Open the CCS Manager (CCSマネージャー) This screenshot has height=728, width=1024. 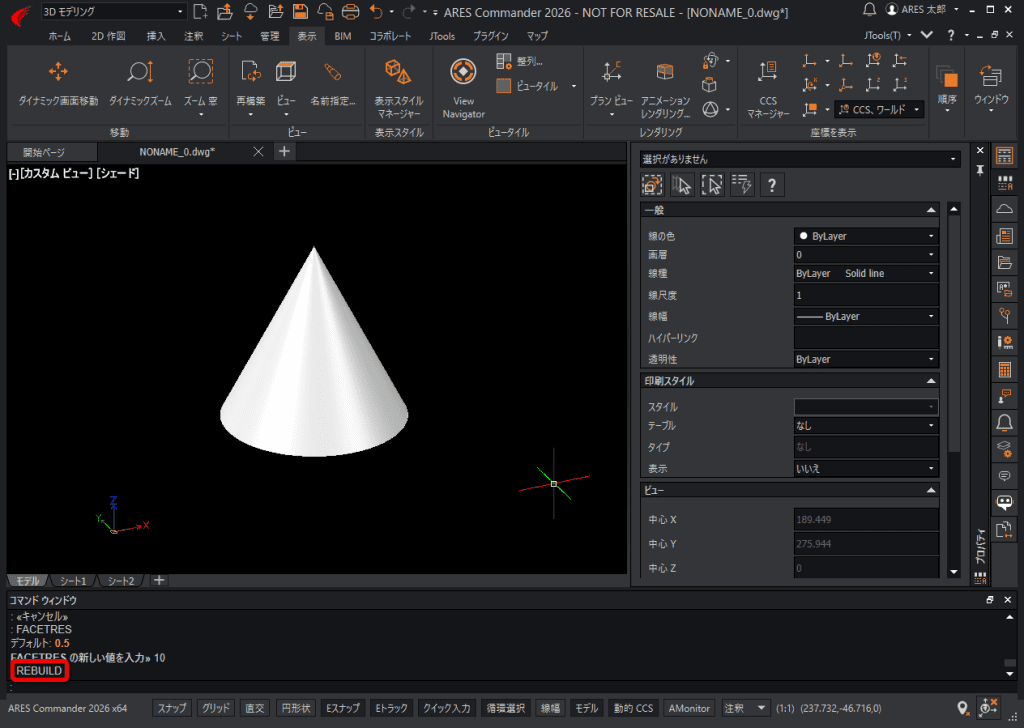click(x=768, y=88)
